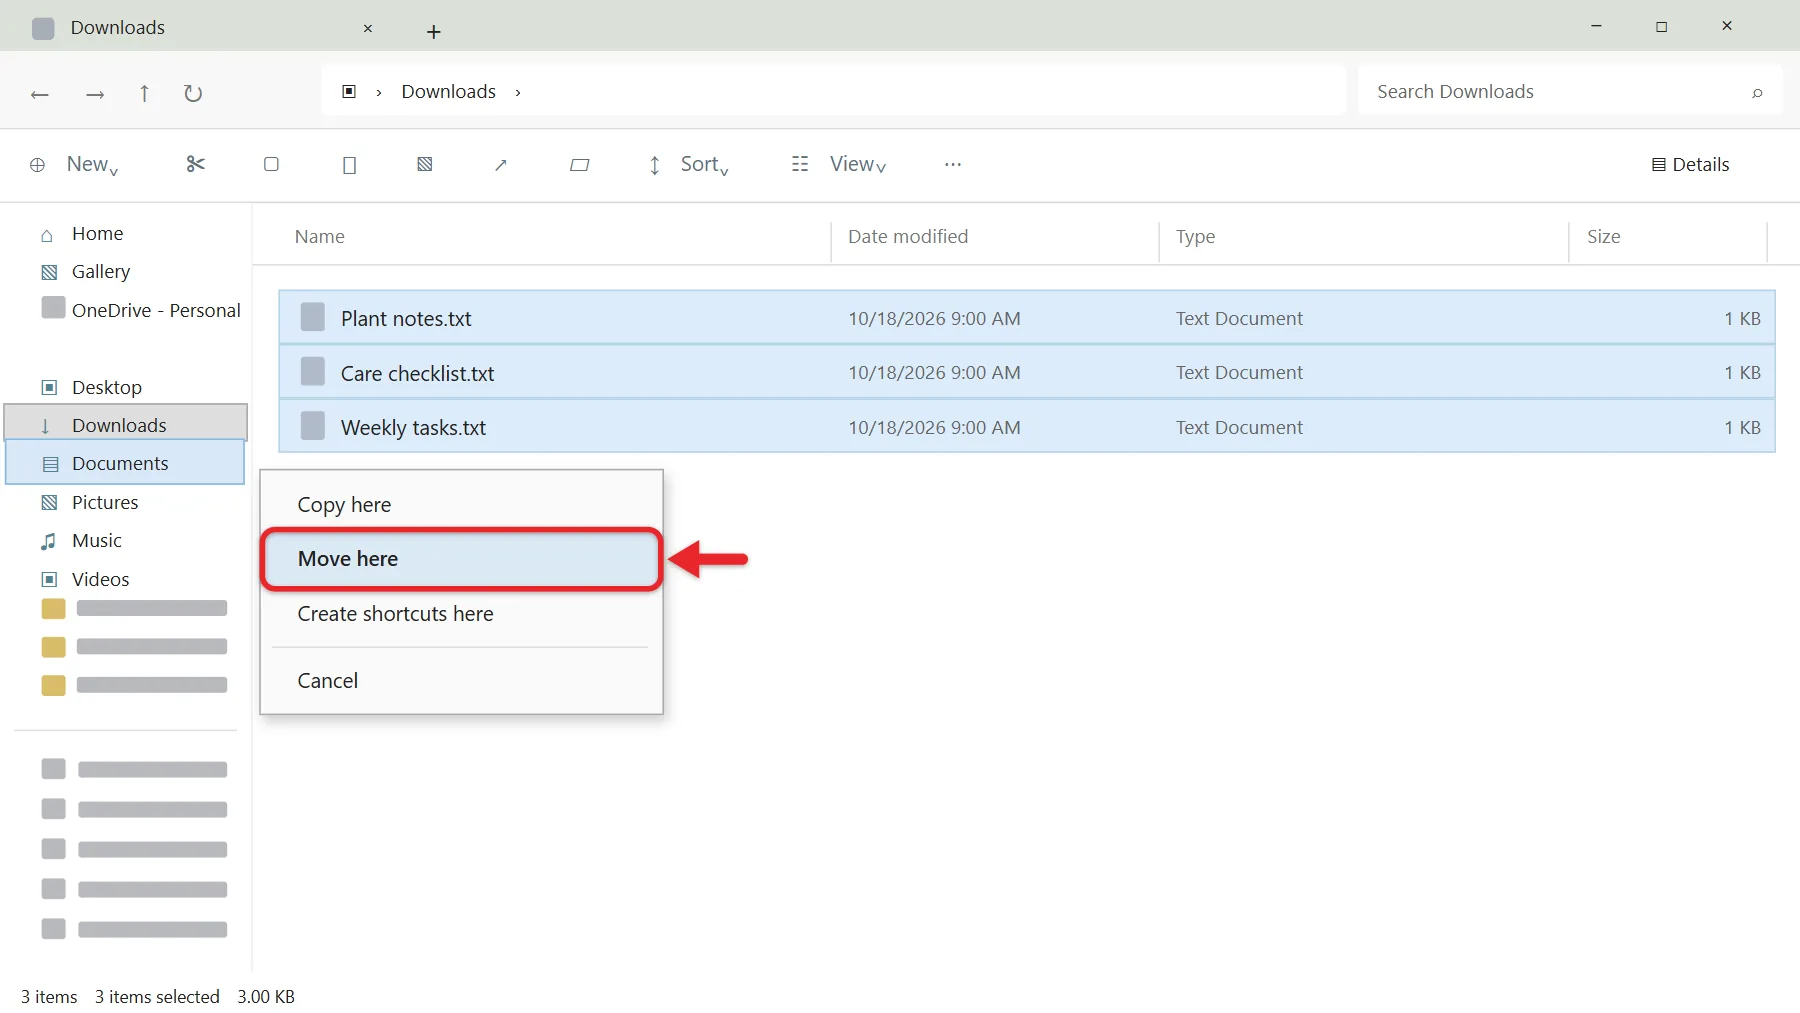Go forward with the right arrow

95,94
